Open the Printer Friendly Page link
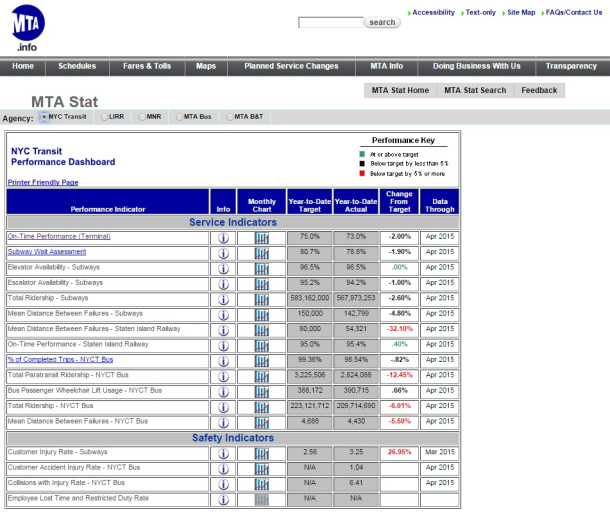 [x=43, y=182]
